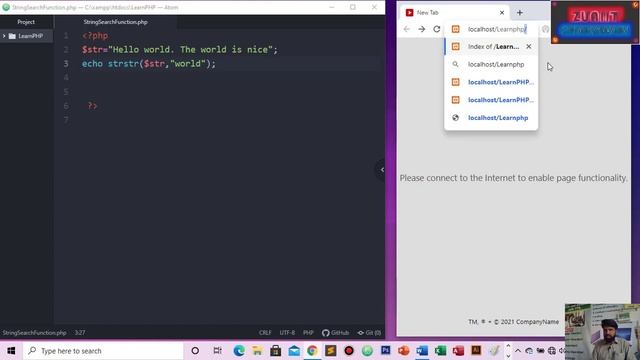
Task: Choose the second localhost/LearnPHP... suggestion
Action: 491,100
